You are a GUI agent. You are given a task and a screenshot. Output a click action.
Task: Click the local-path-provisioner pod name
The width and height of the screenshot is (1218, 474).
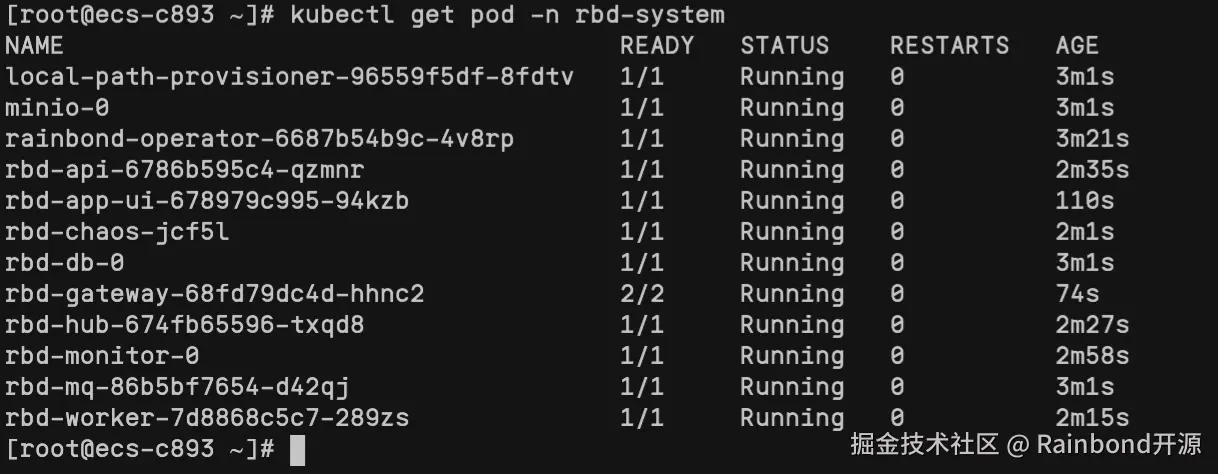289,77
